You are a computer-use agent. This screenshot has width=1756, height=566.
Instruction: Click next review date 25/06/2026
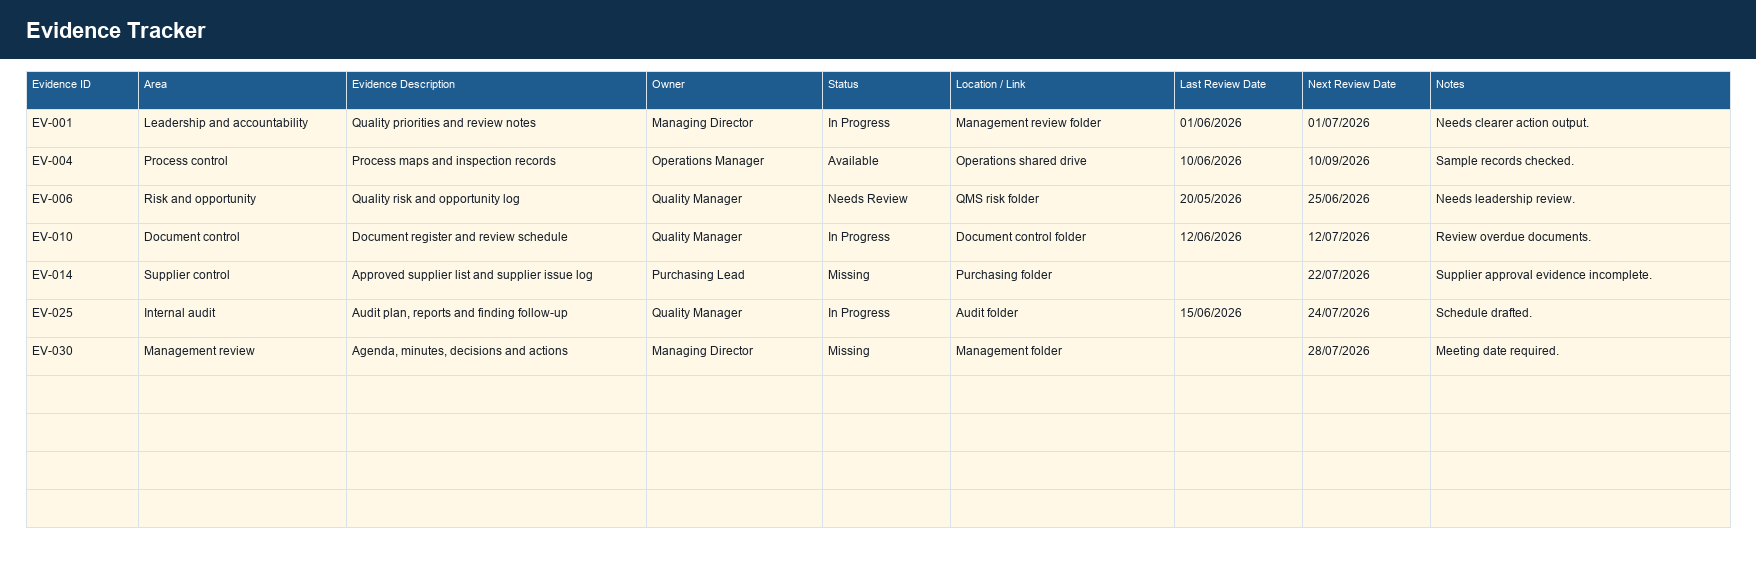(x=1366, y=204)
